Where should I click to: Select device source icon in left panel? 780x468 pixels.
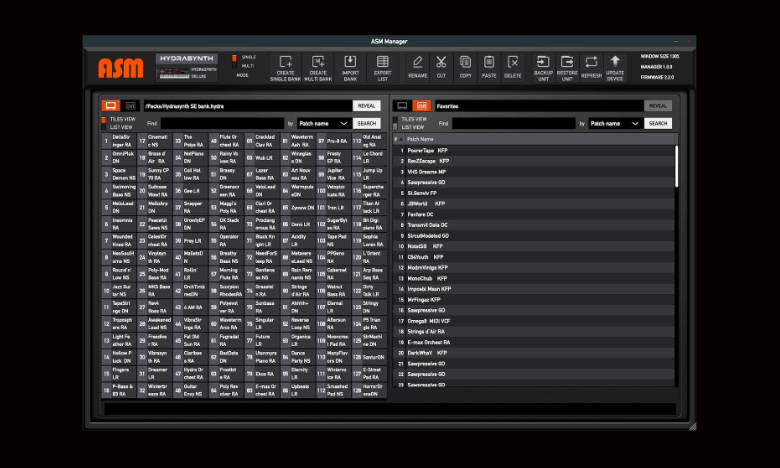point(130,106)
